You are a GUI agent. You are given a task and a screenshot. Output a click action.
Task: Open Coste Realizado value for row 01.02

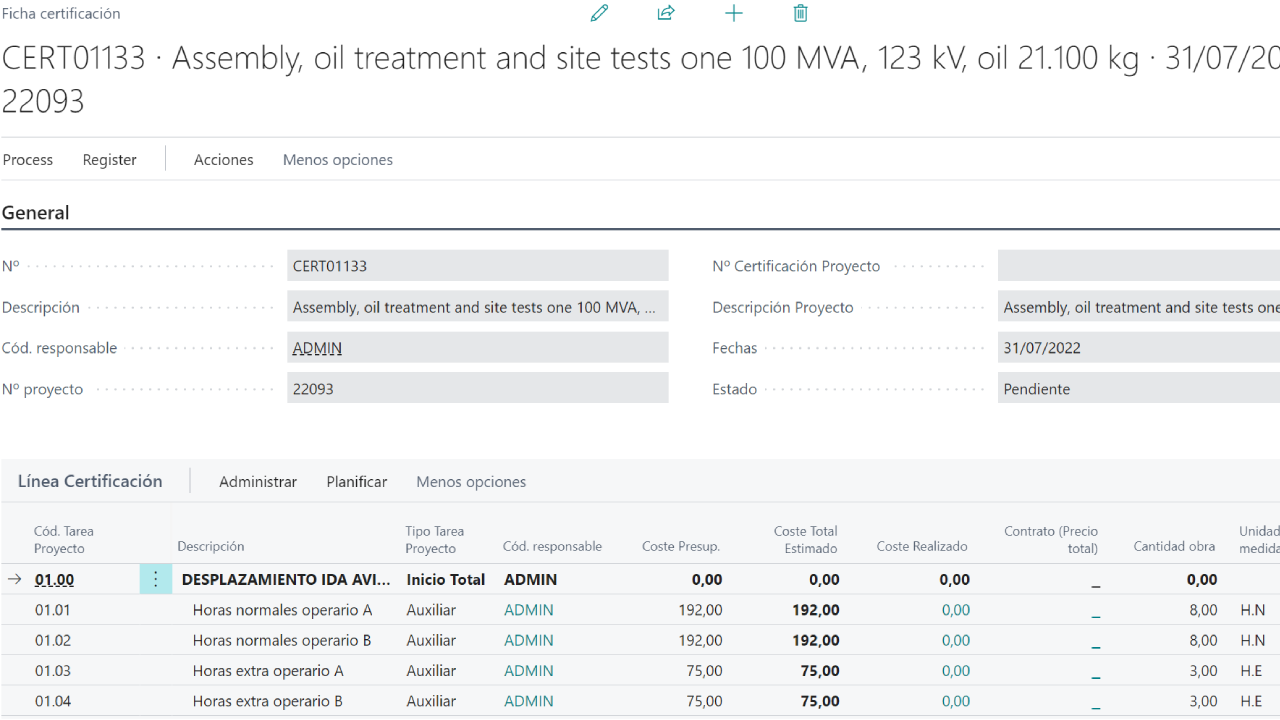955,640
